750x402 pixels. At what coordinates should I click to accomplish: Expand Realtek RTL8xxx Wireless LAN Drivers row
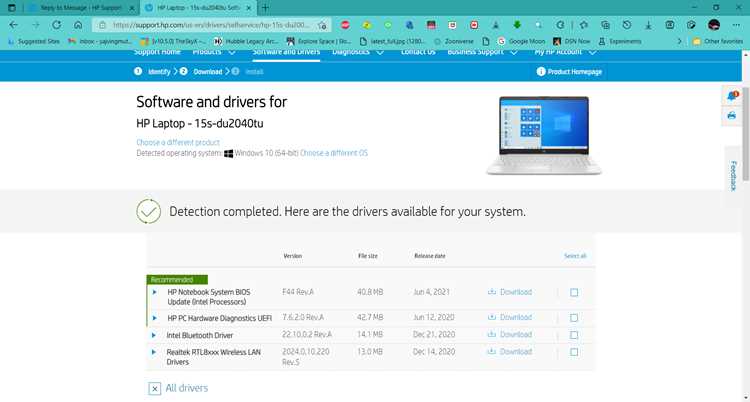click(154, 353)
